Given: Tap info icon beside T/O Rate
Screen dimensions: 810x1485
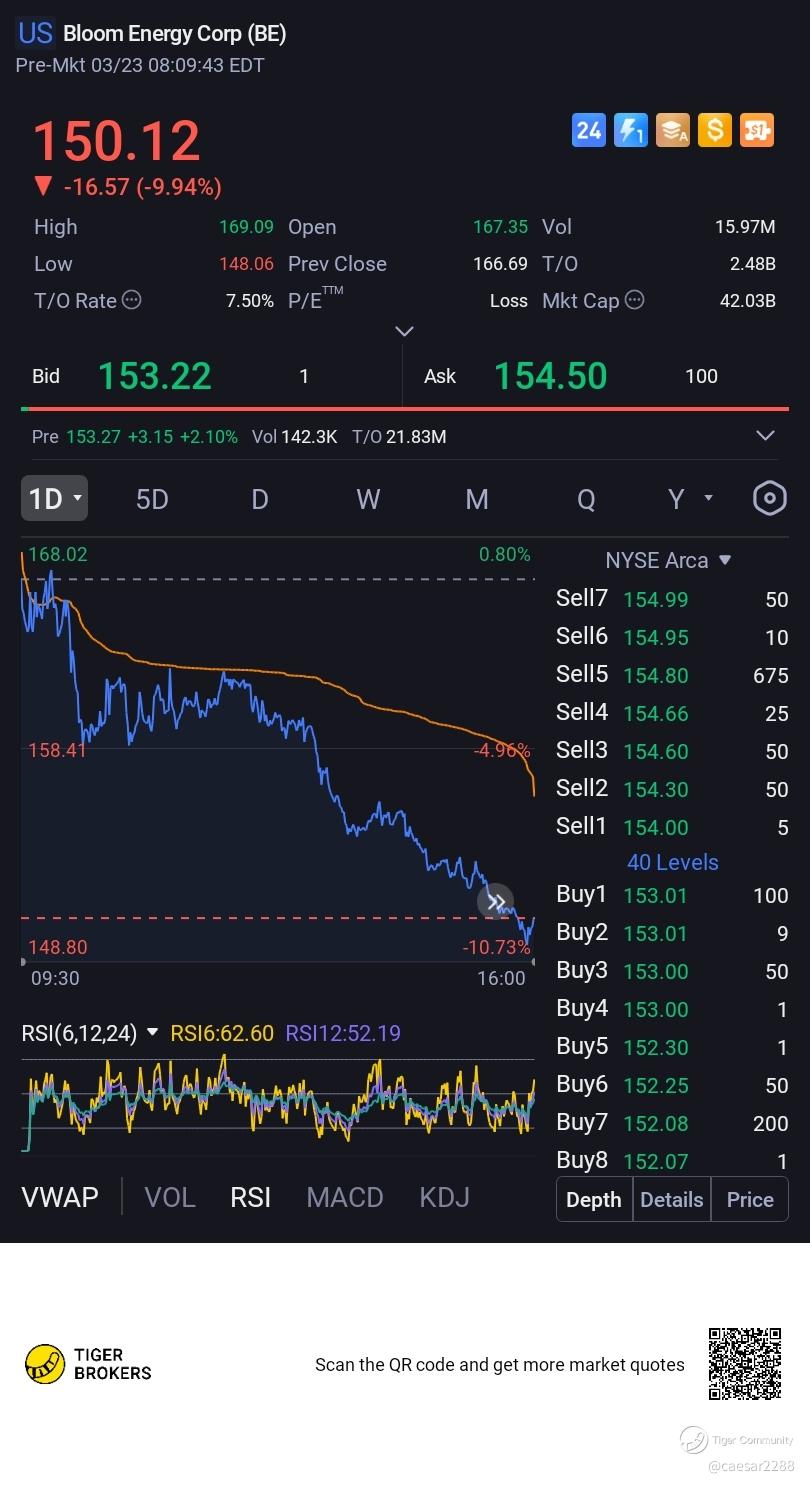Looking at the screenshot, I should tap(131, 300).
